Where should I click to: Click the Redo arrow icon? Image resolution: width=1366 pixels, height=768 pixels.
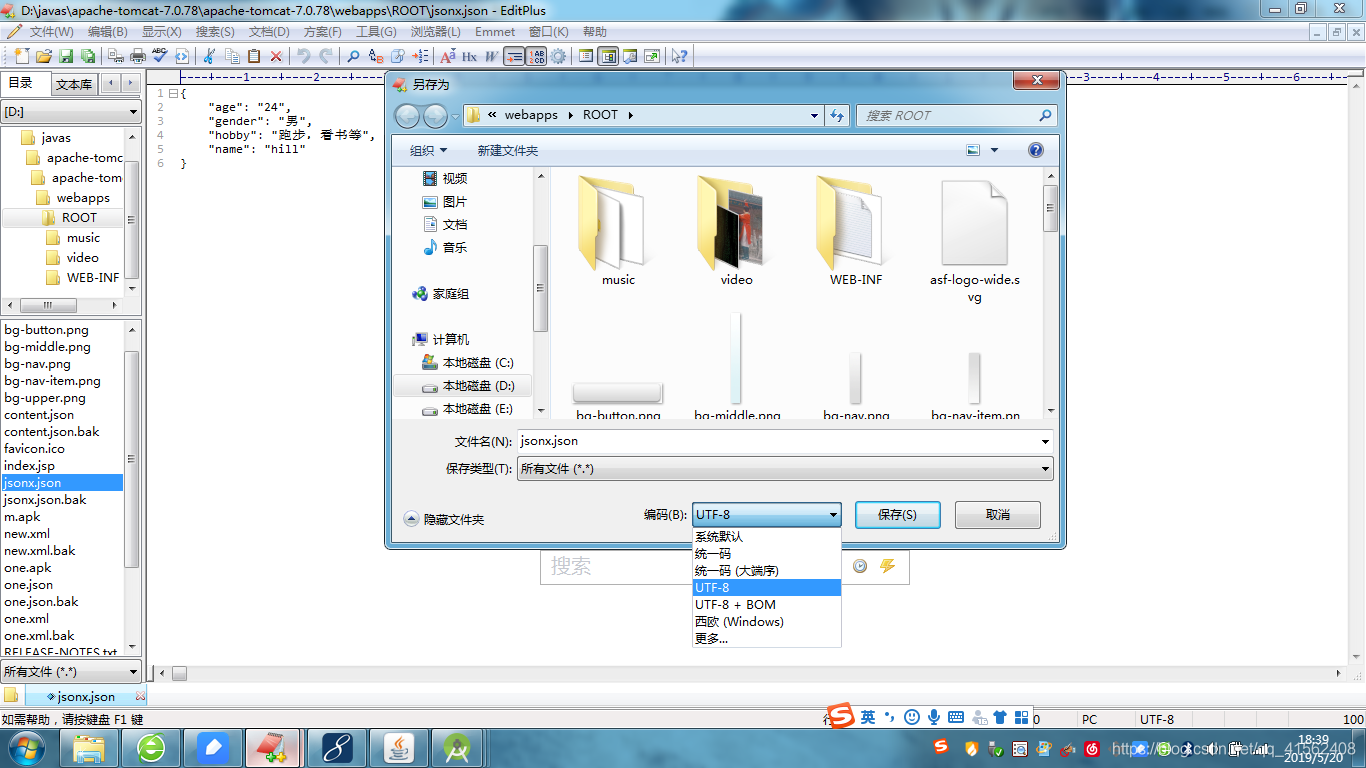(326, 56)
